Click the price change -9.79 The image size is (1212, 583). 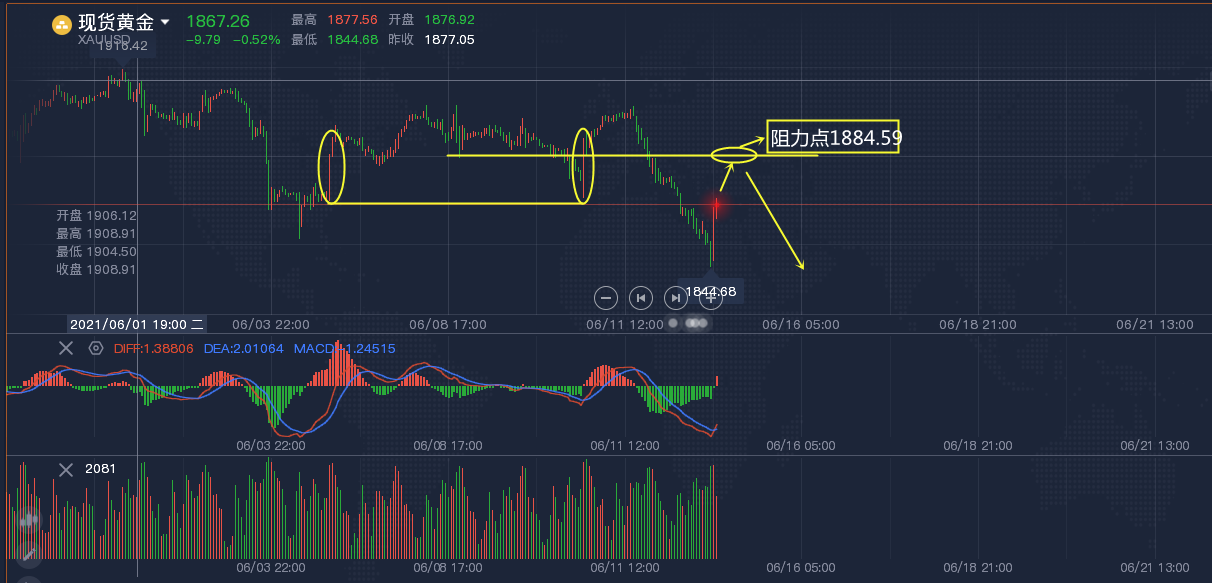click(x=203, y=40)
